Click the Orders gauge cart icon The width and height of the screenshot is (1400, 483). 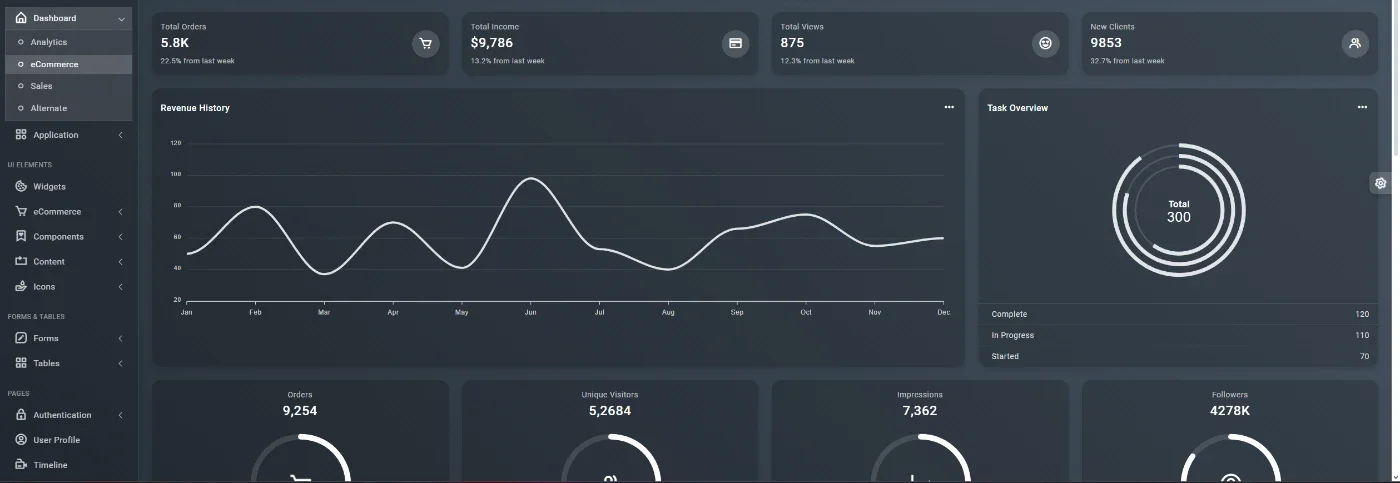300,478
